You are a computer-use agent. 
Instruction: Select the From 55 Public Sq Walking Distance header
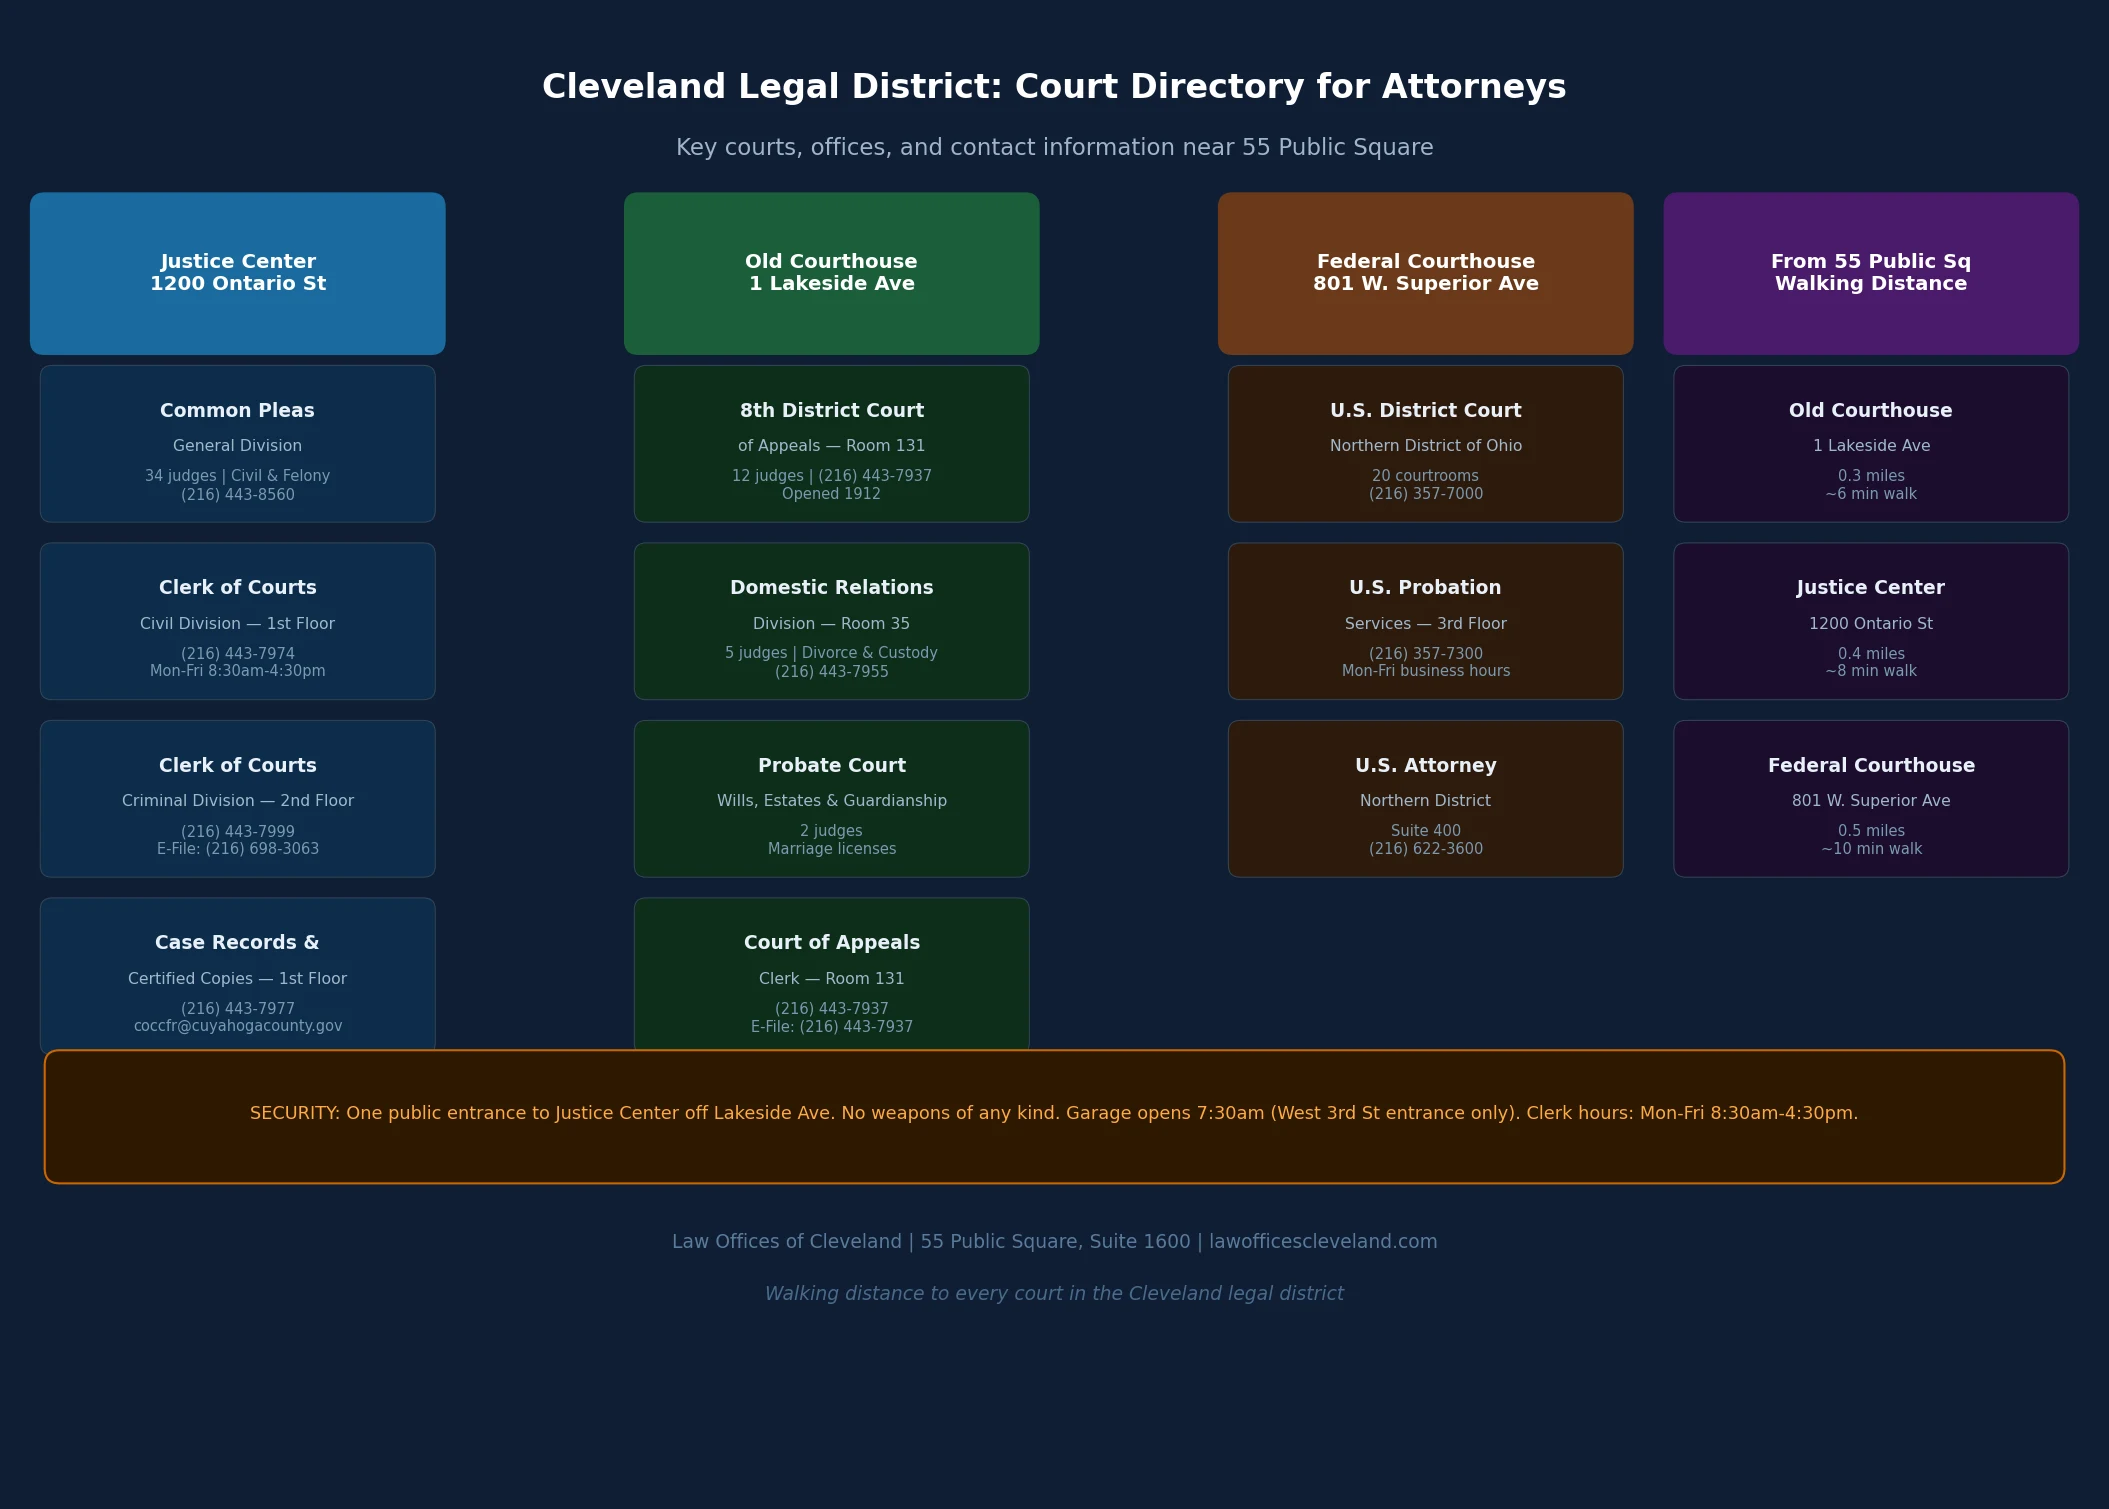pyautogui.click(x=1871, y=273)
